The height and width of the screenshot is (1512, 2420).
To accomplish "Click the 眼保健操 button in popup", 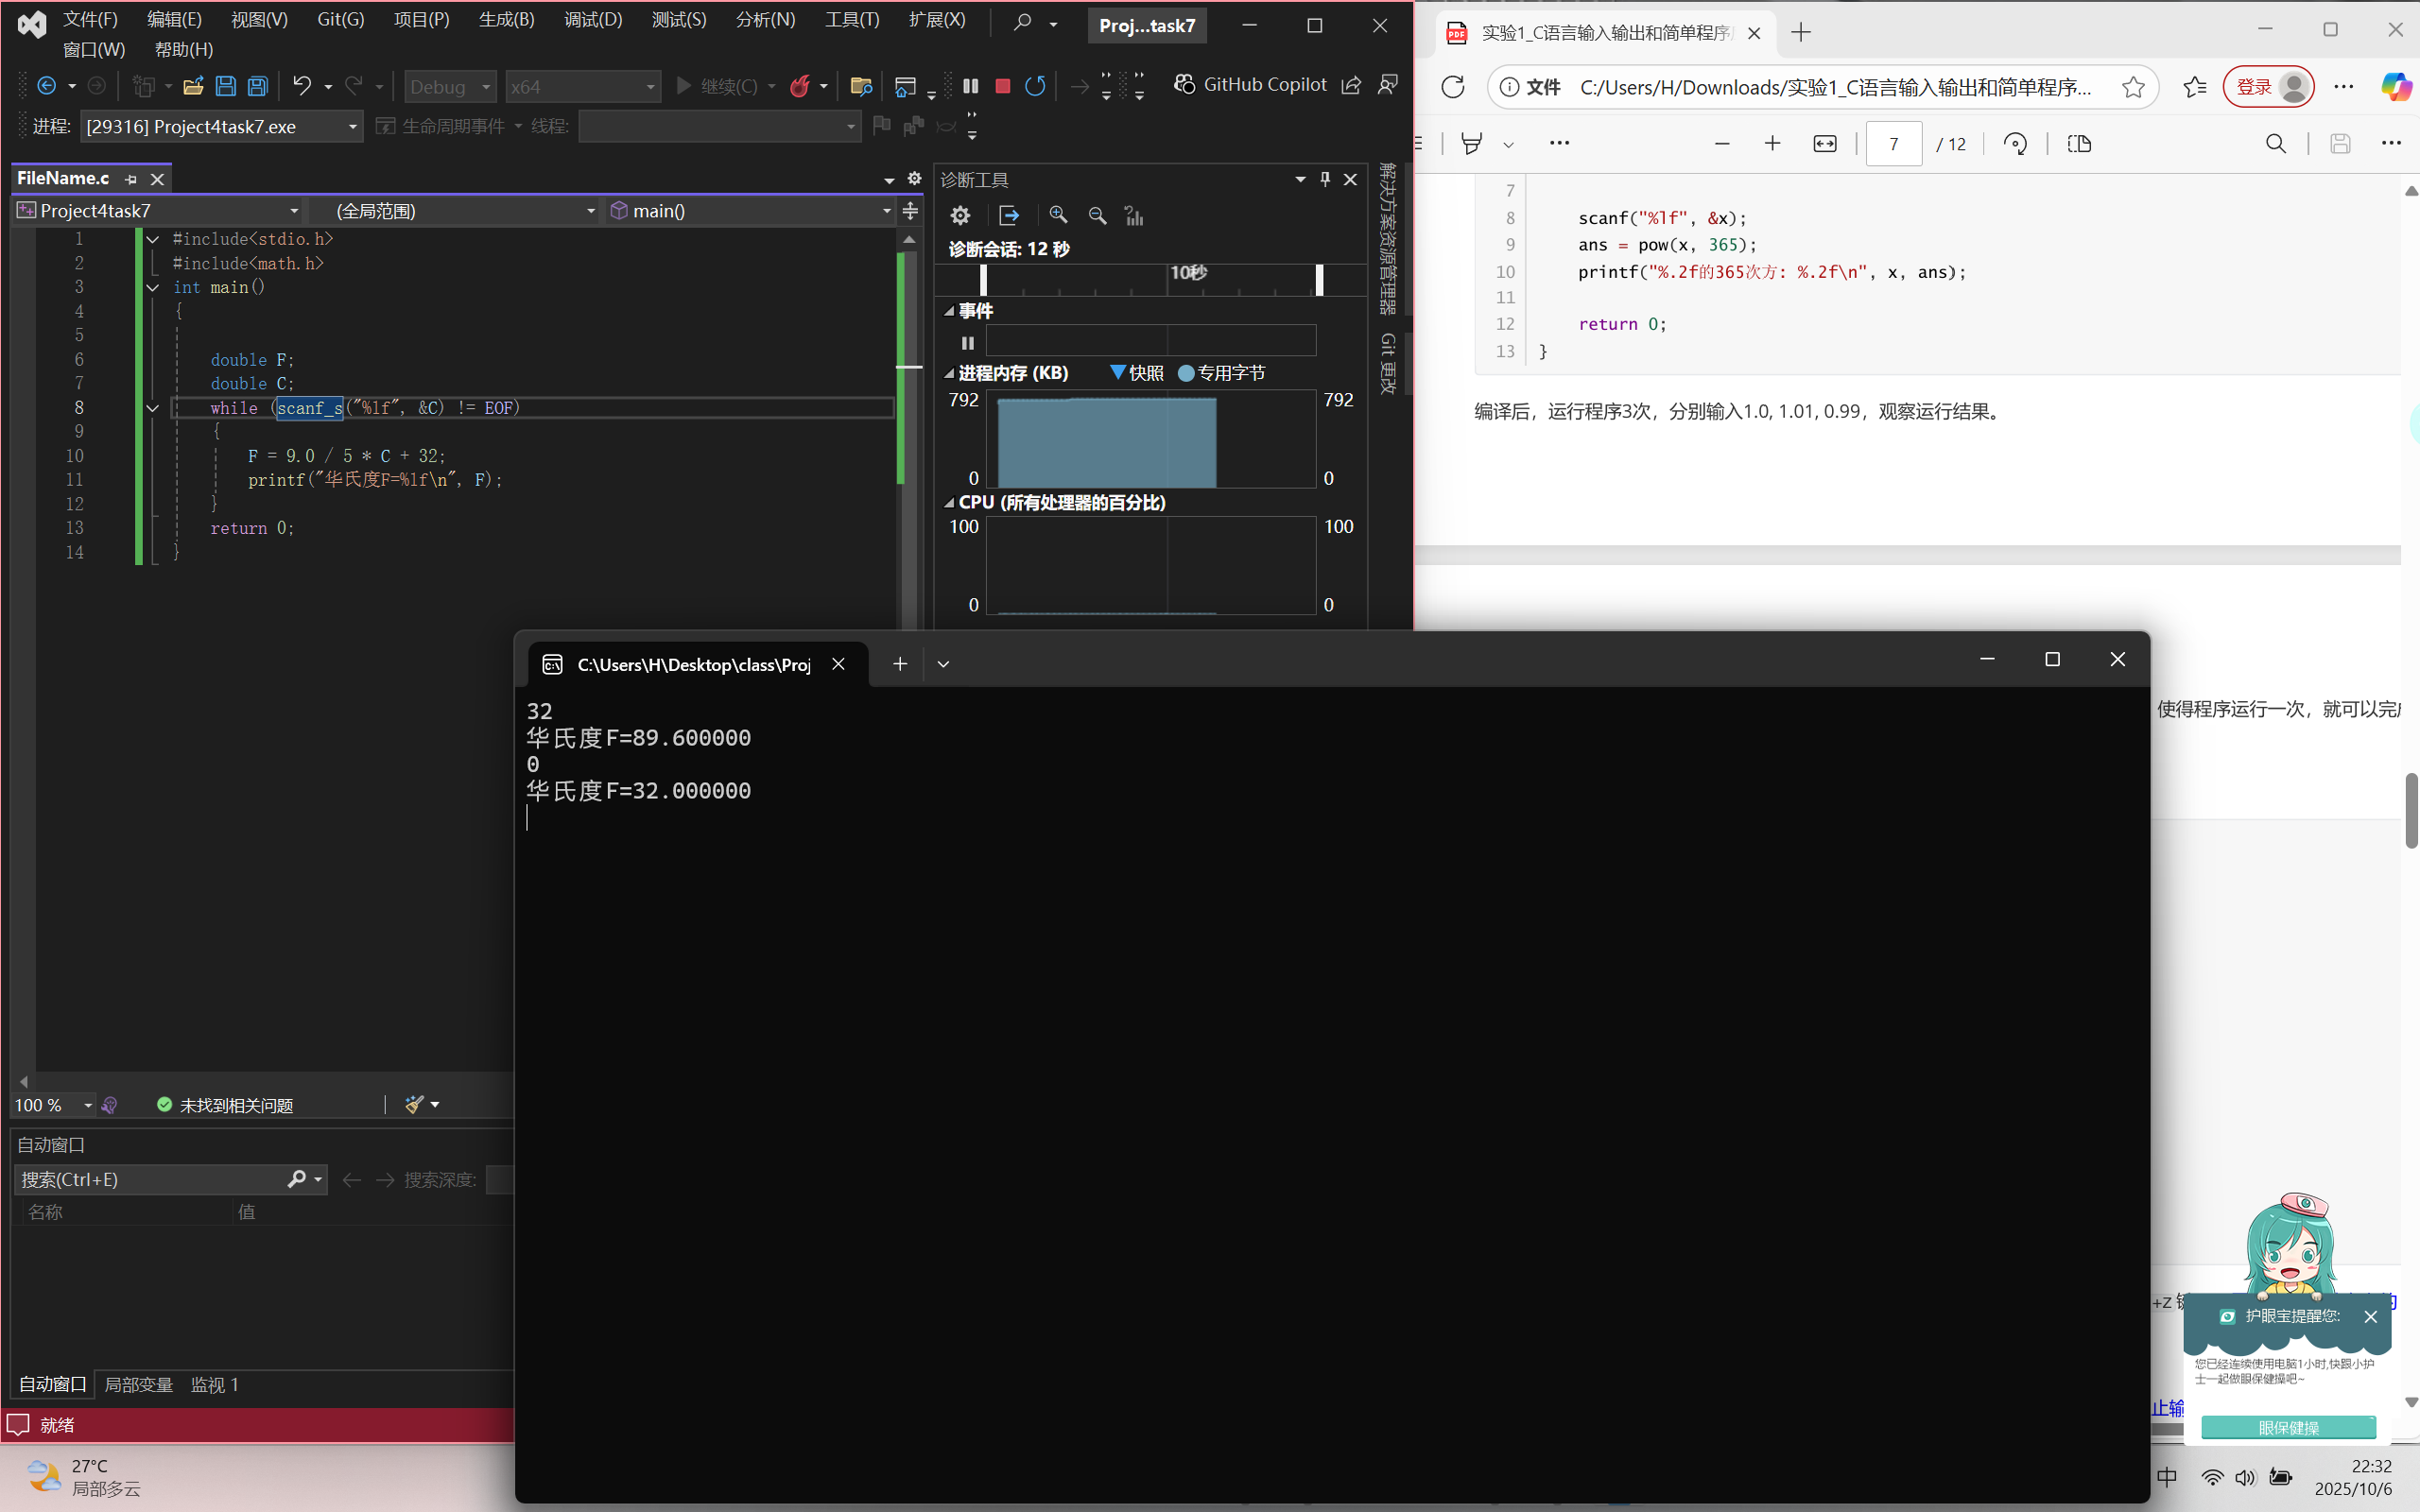I will pyautogui.click(x=2288, y=1427).
